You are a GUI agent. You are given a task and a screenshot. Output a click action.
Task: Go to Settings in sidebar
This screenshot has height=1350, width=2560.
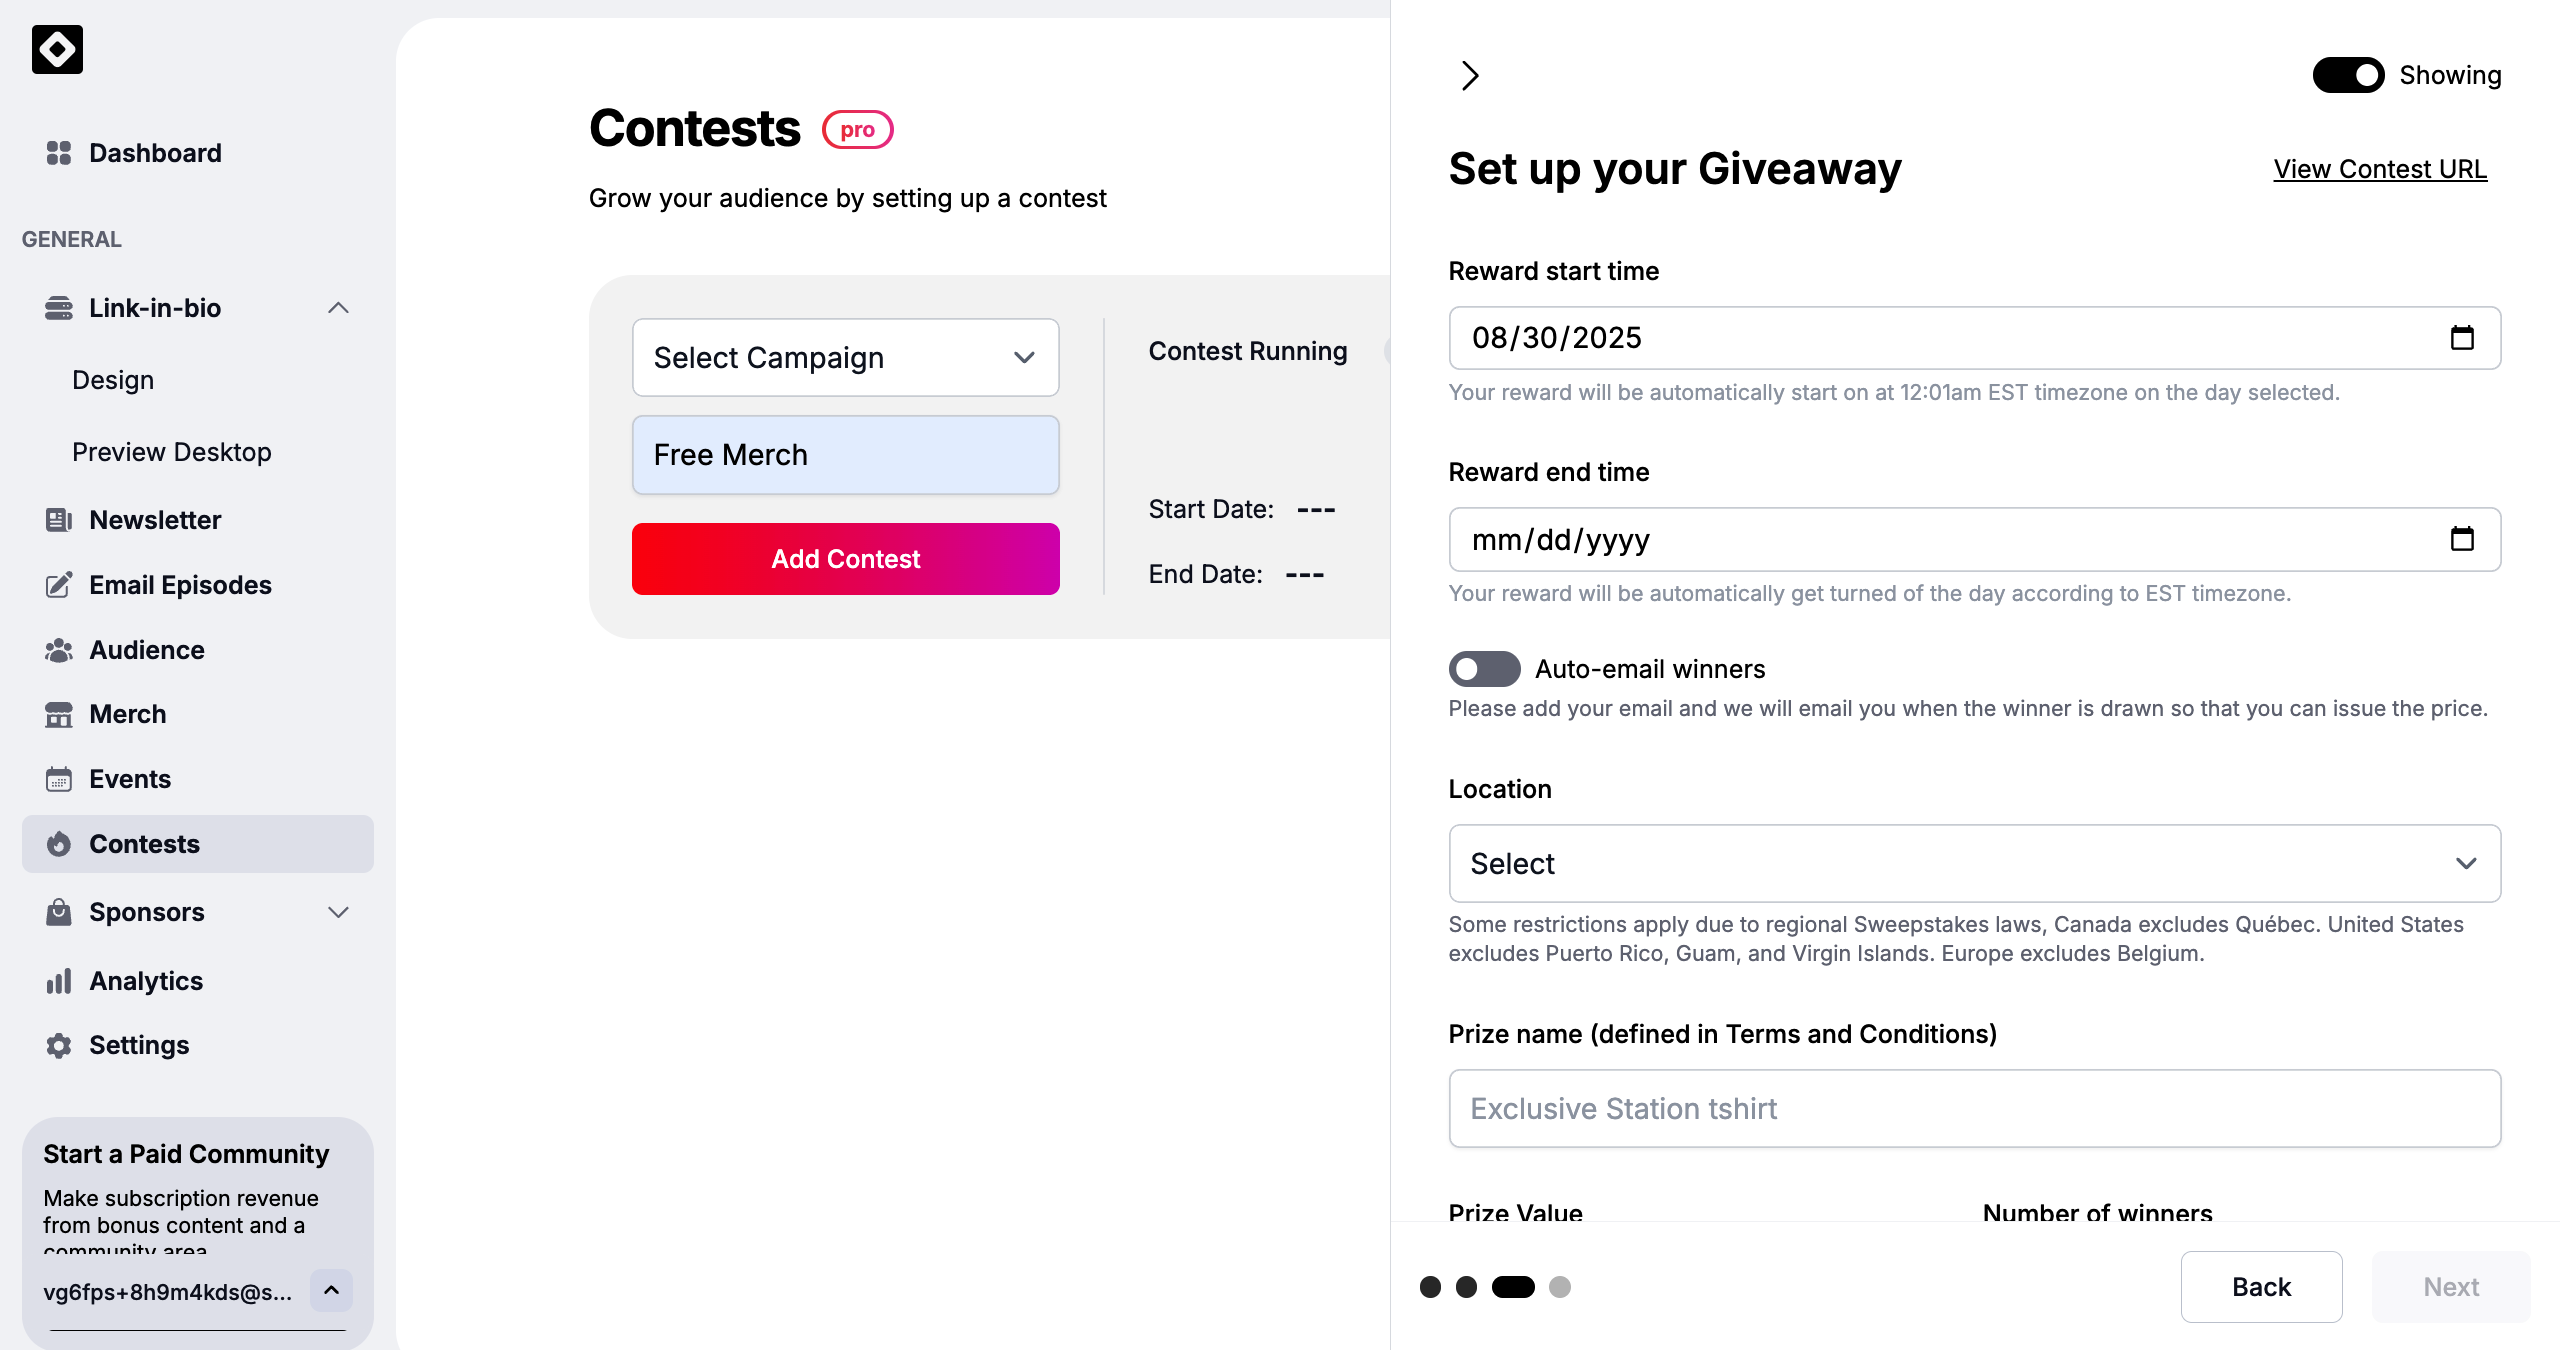[139, 1045]
